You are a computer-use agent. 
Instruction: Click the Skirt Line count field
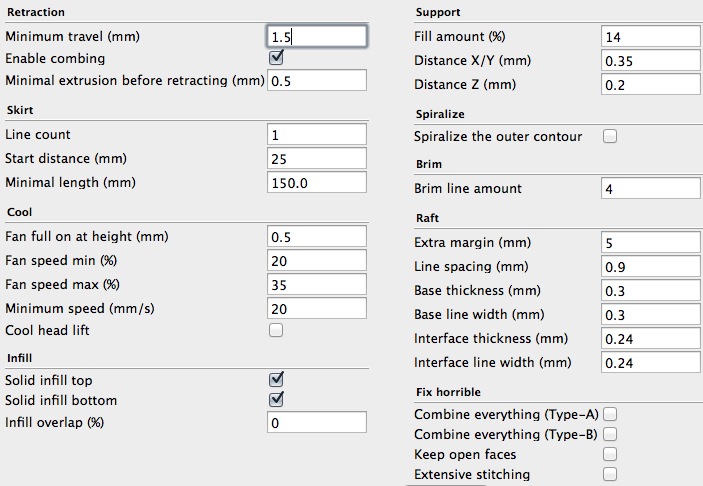click(x=317, y=135)
